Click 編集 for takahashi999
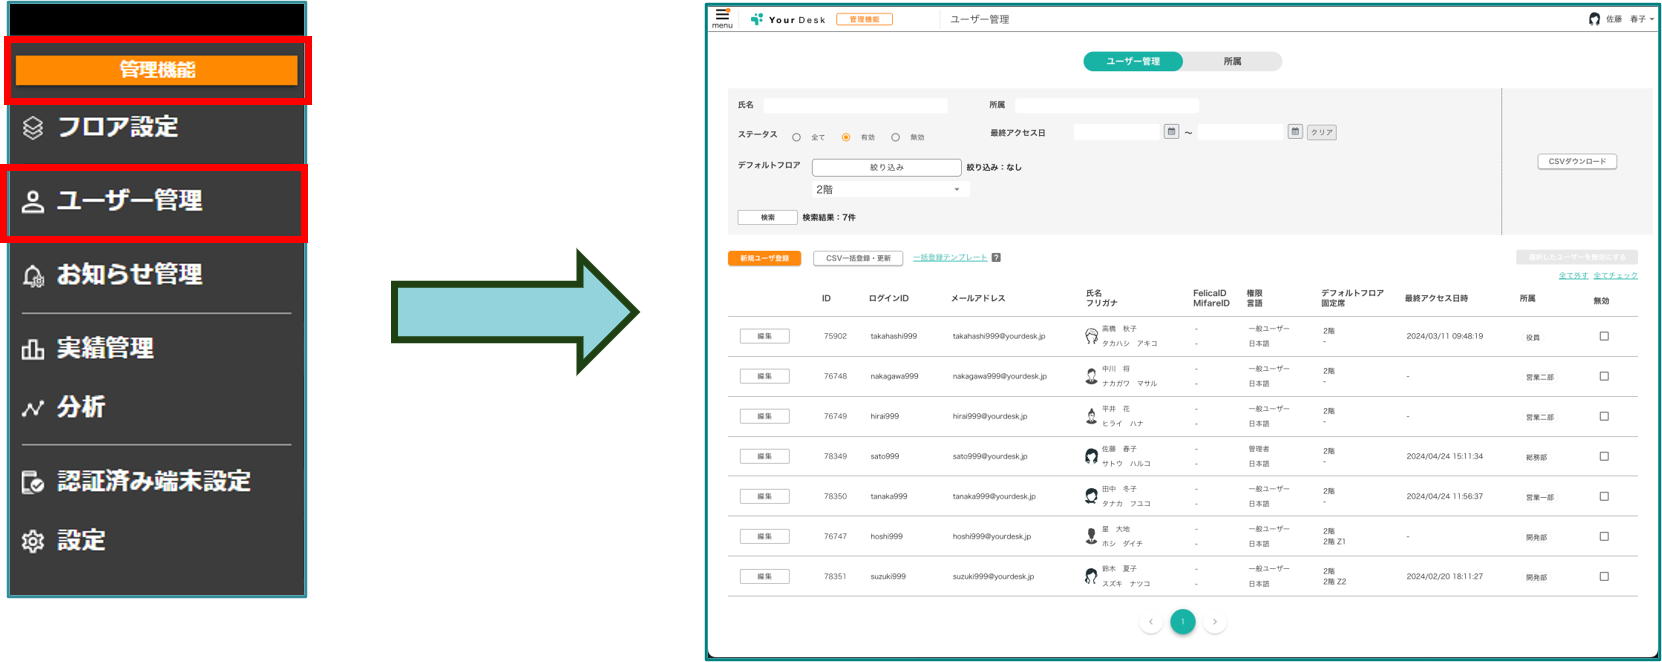1662x662 pixels. (764, 336)
